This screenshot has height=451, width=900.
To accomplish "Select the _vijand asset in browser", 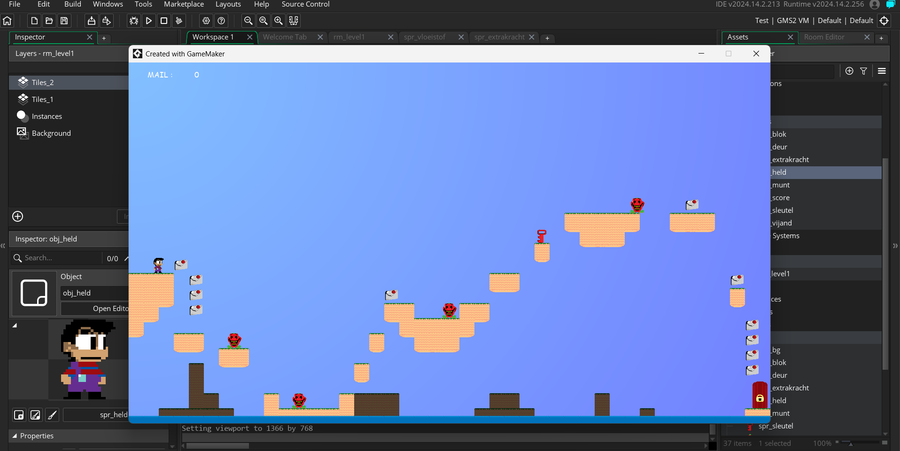I will pyautogui.click(x=825, y=223).
